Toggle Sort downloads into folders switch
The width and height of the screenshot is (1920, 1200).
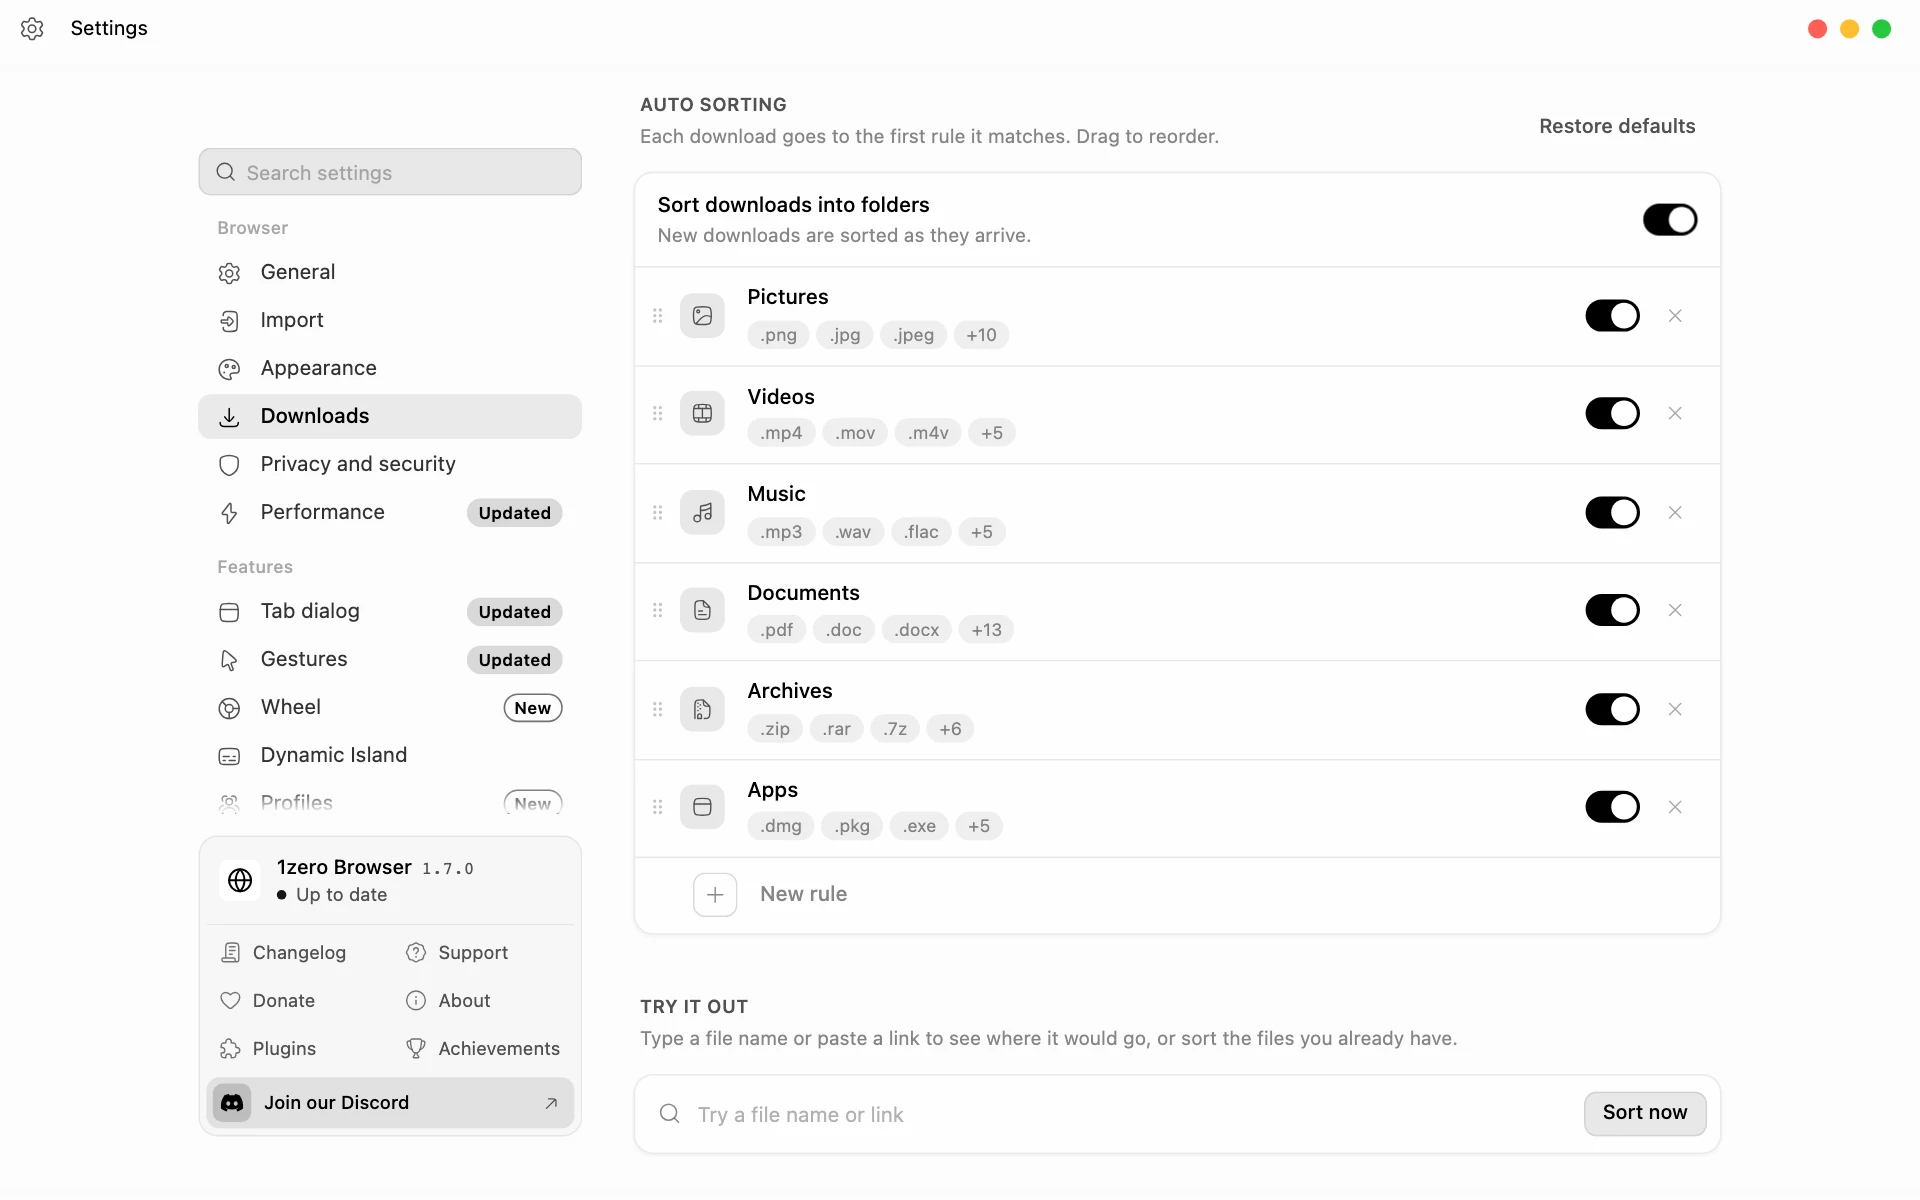pyautogui.click(x=1670, y=220)
